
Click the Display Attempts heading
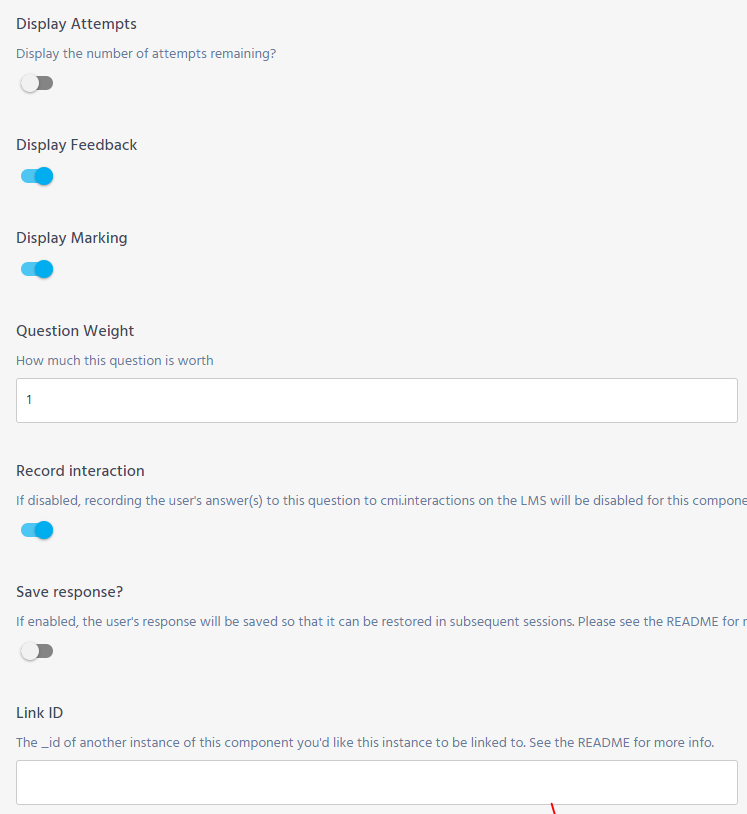click(x=76, y=24)
